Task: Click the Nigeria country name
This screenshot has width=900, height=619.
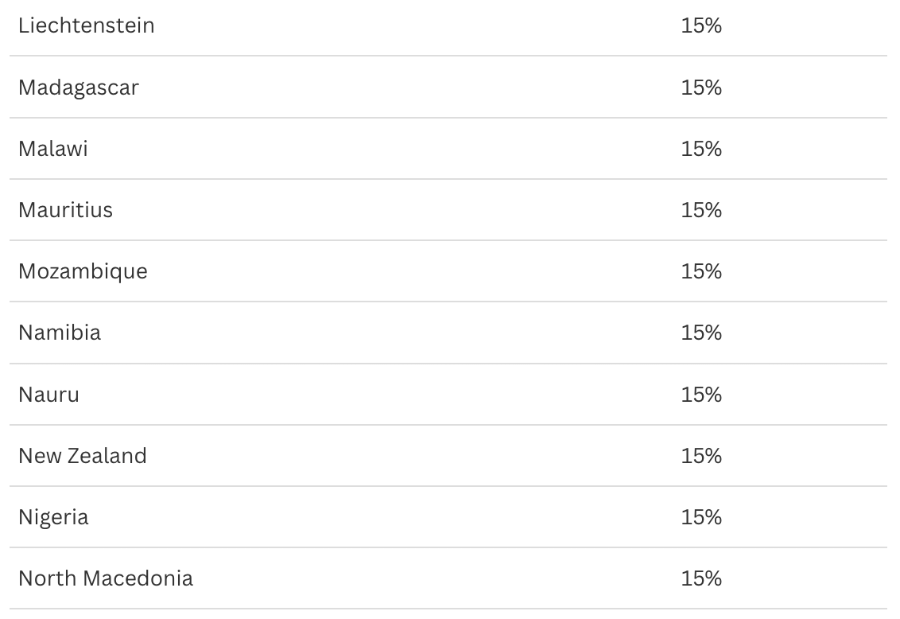Action: (53, 517)
